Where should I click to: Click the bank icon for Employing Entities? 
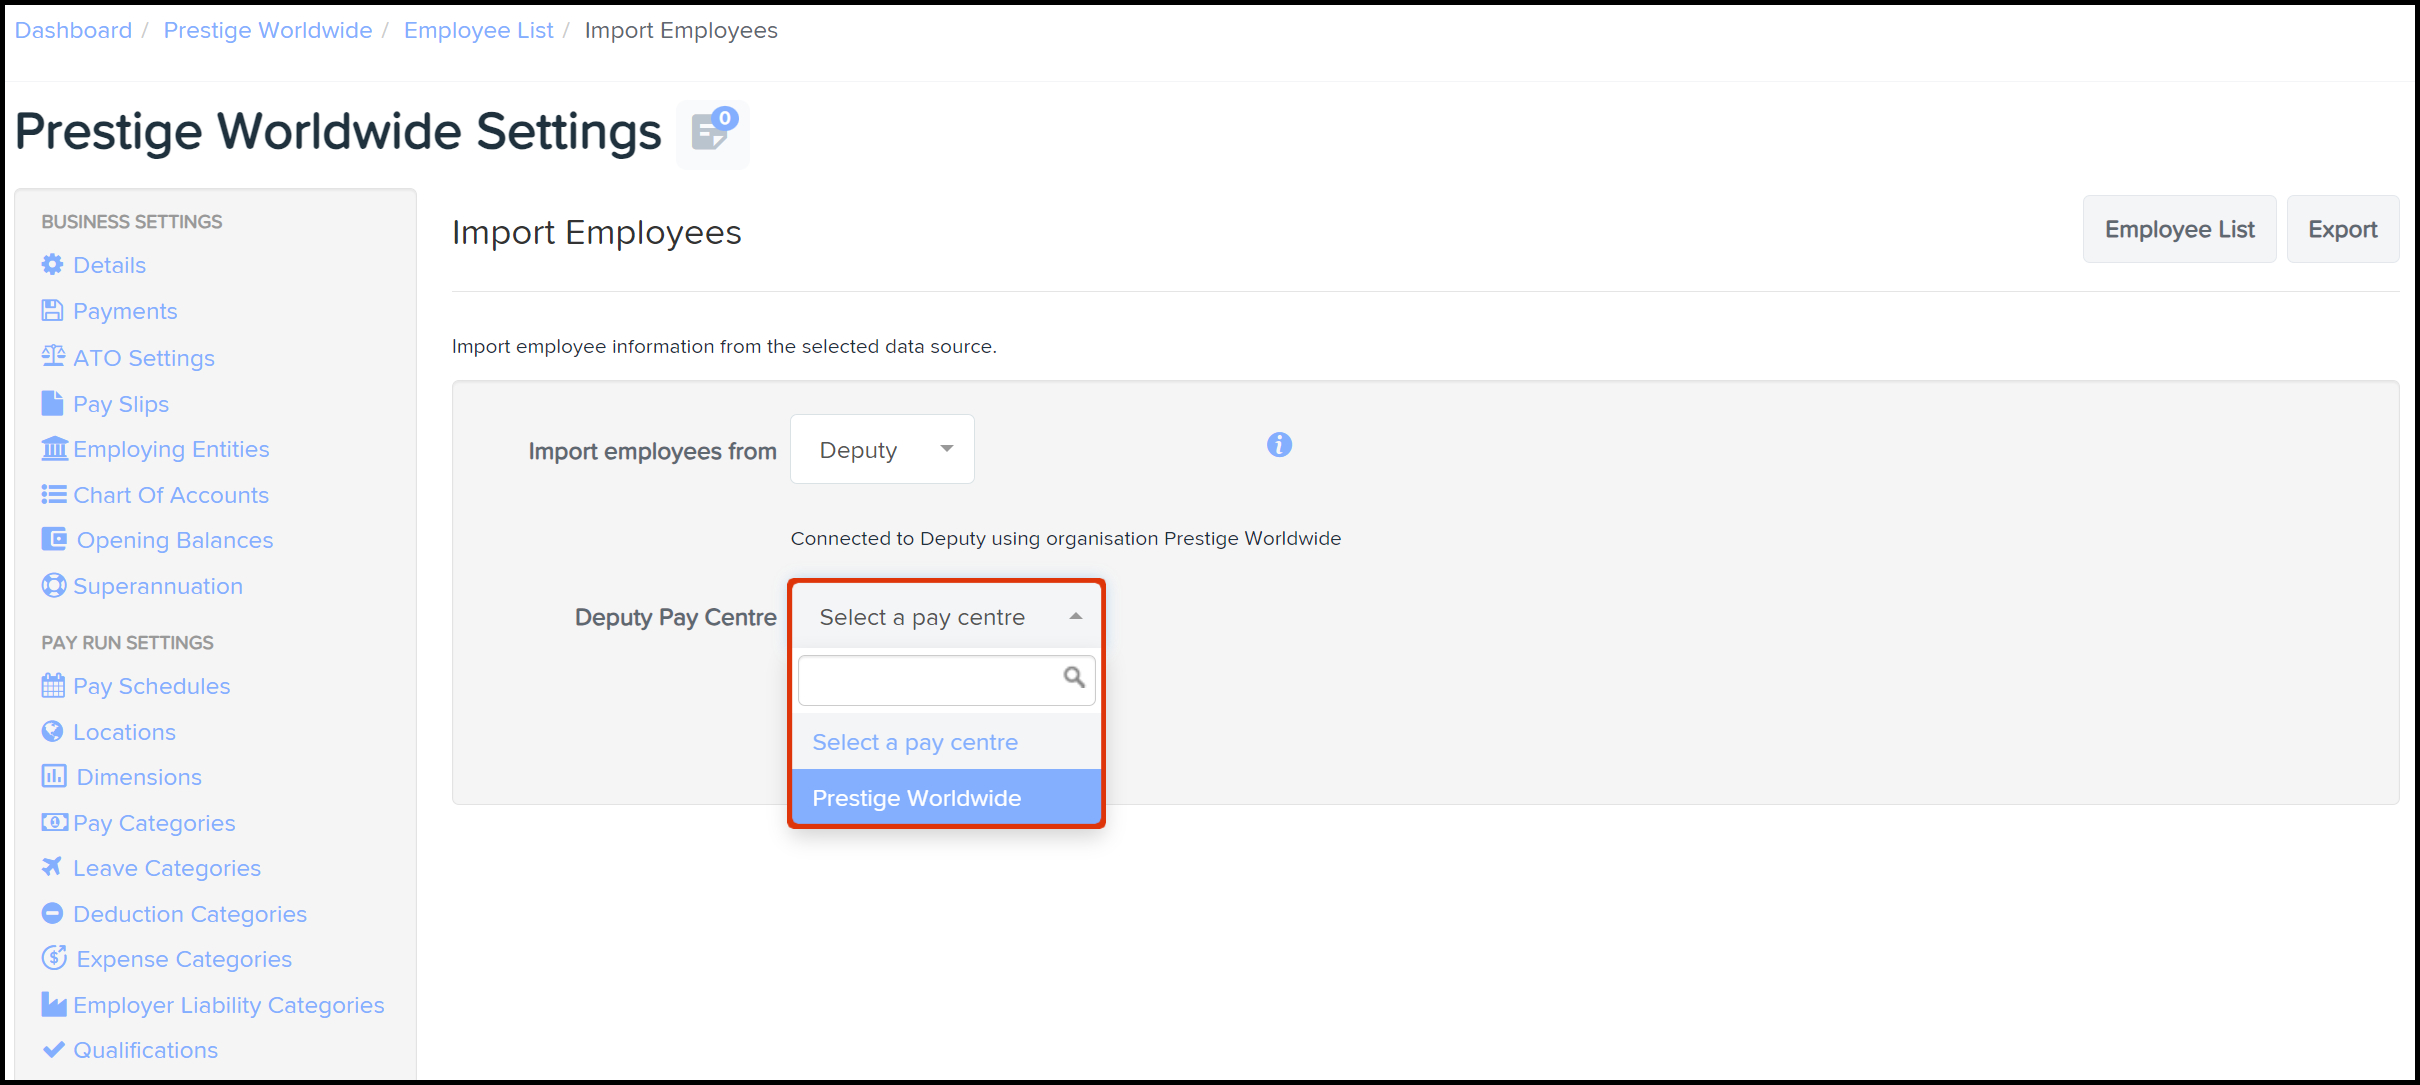coord(54,449)
